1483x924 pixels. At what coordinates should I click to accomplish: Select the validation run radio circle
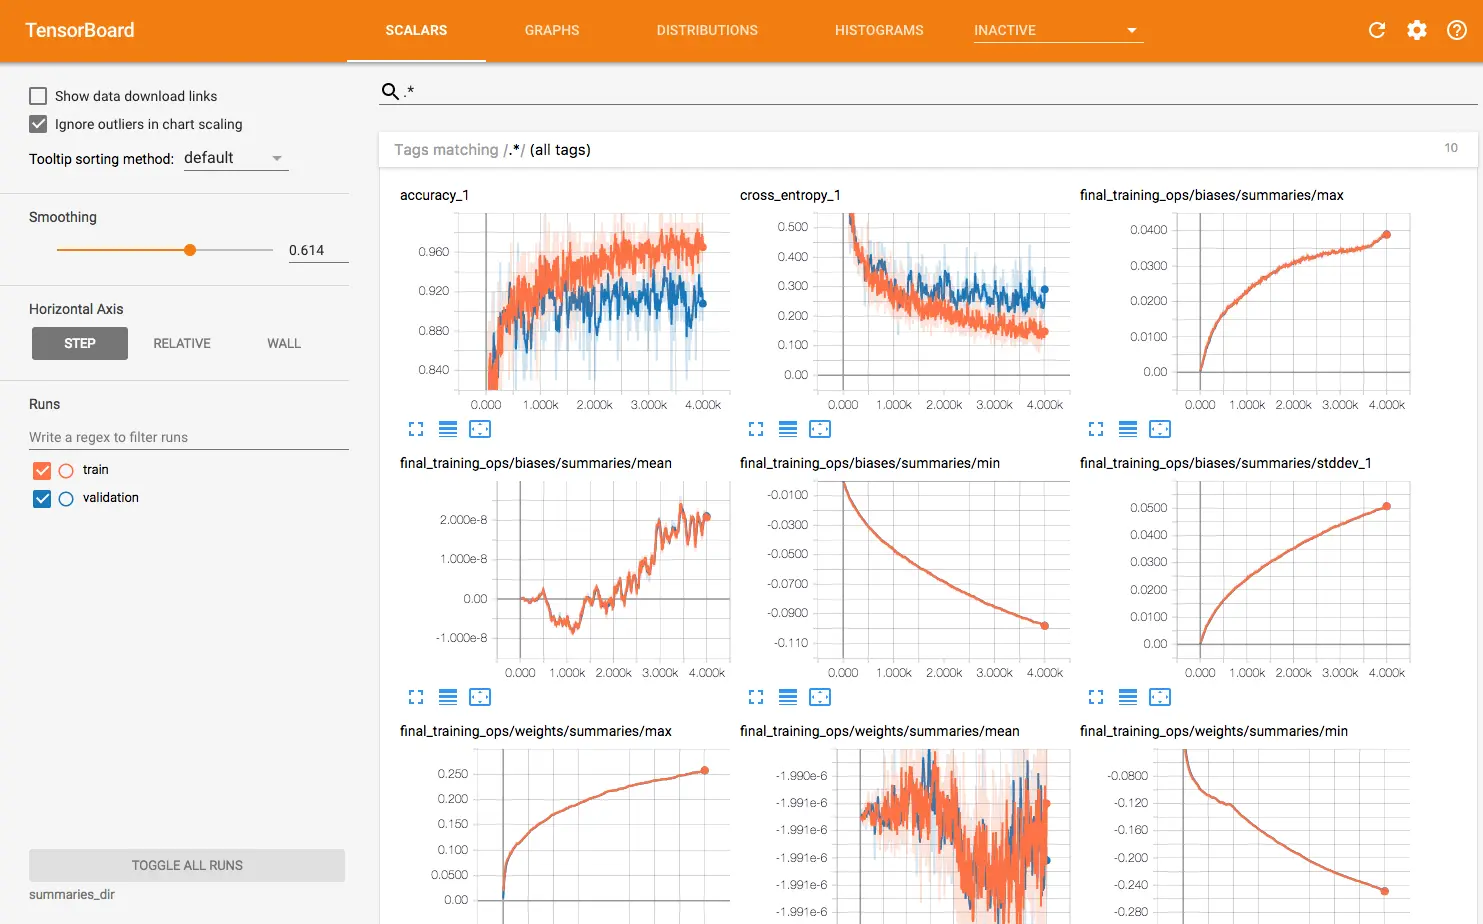pos(66,498)
